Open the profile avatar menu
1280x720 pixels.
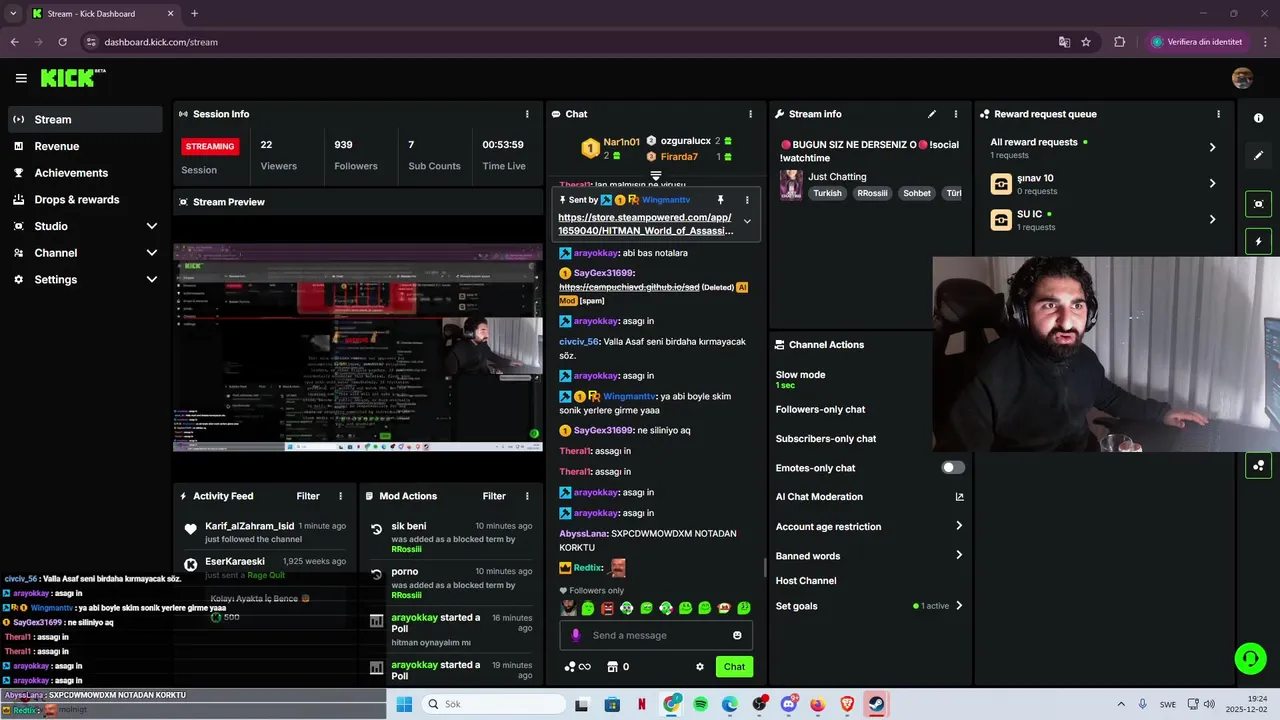(x=1242, y=78)
